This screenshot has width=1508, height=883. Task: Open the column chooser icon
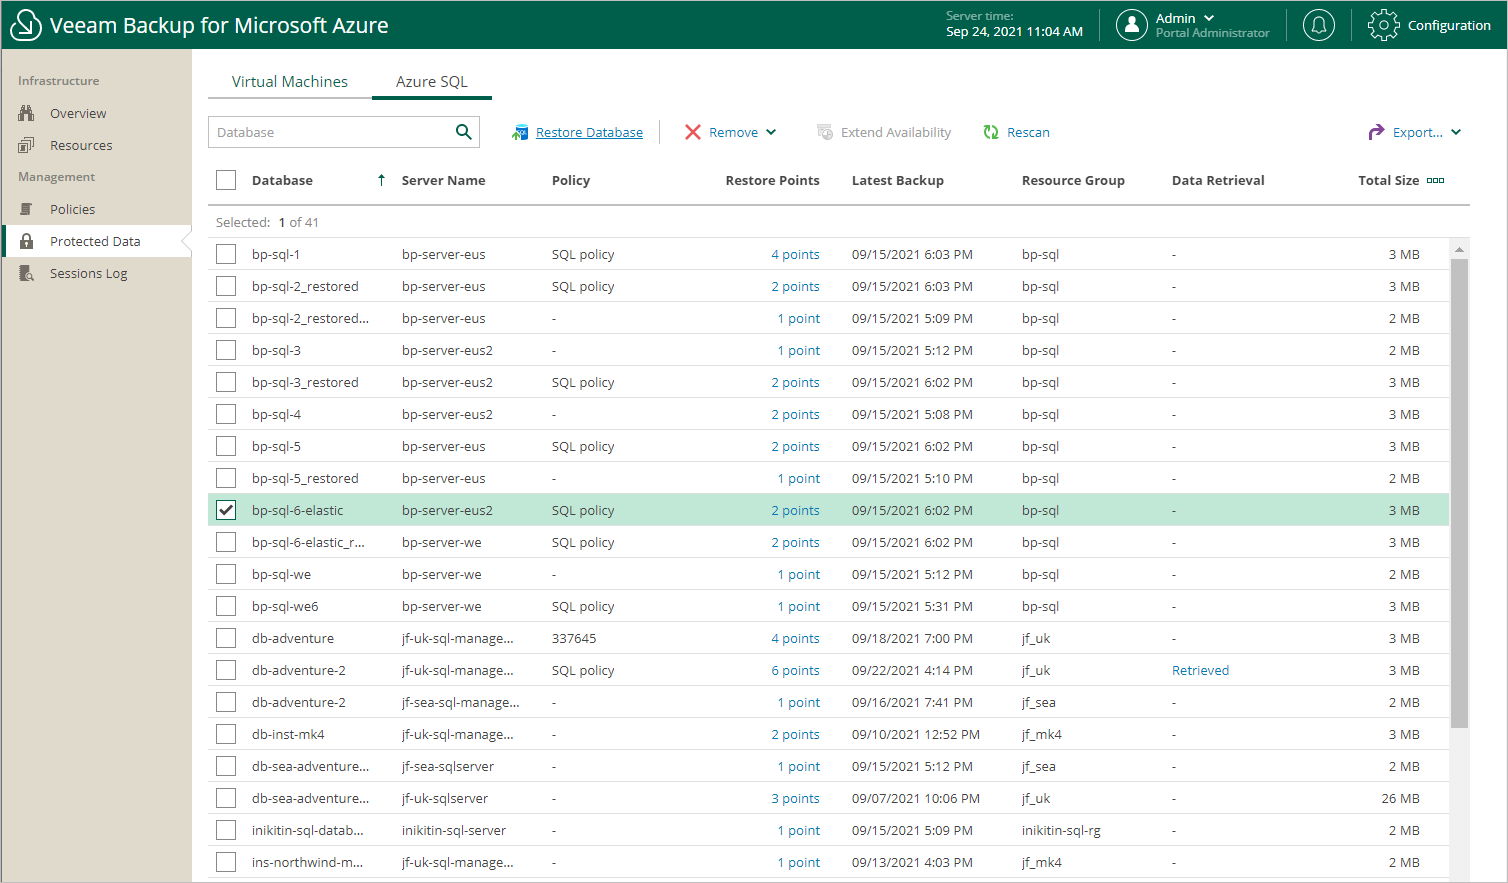click(x=1436, y=180)
